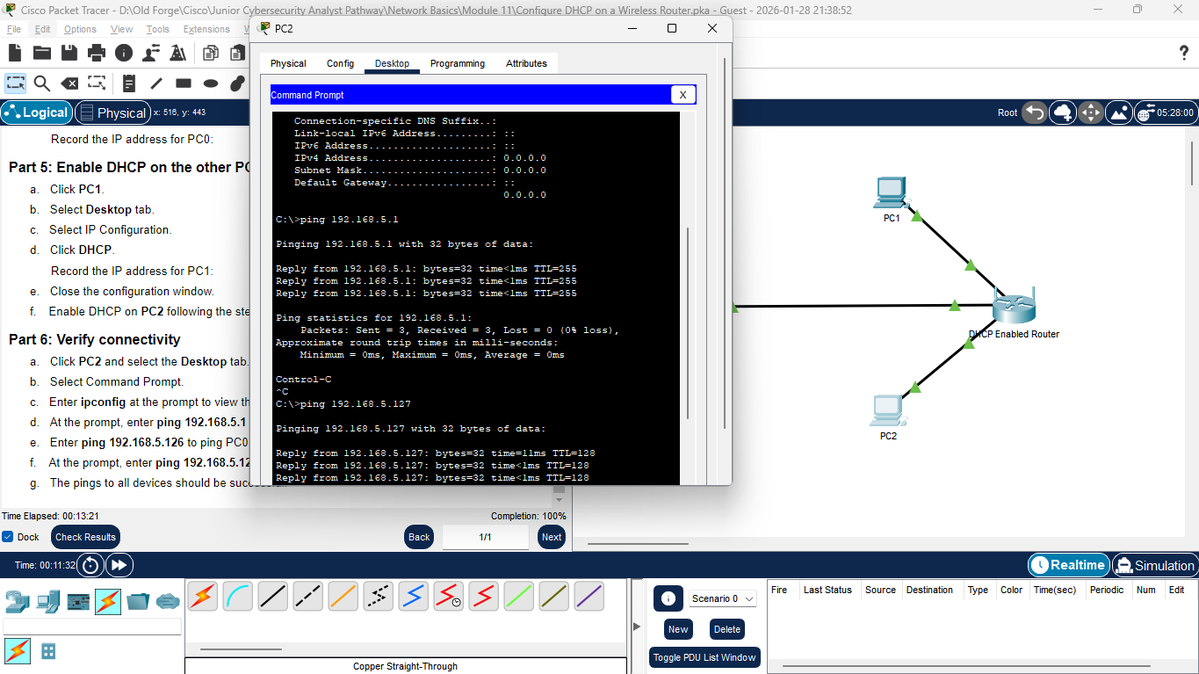Click the Set Tiled Background mountain icon

point(1119,112)
